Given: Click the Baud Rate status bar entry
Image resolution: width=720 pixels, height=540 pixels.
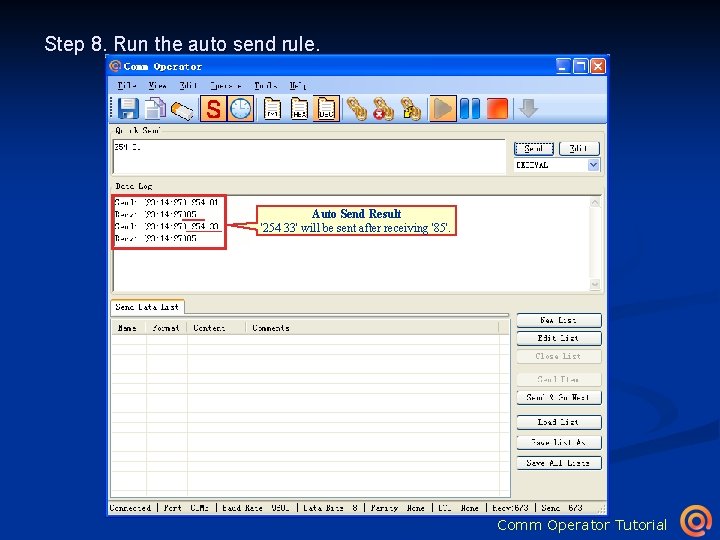Looking at the screenshot, I should [x=255, y=508].
